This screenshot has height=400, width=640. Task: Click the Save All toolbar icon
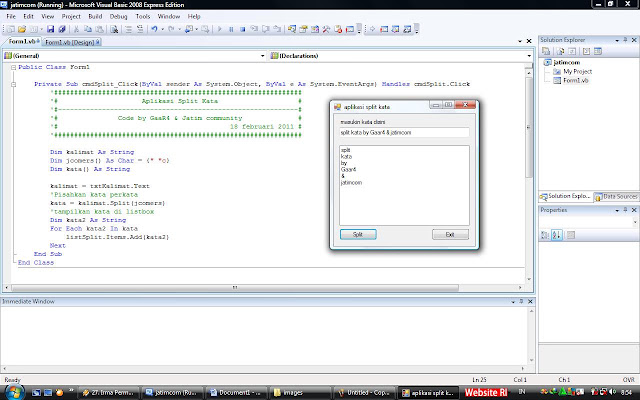point(62,29)
